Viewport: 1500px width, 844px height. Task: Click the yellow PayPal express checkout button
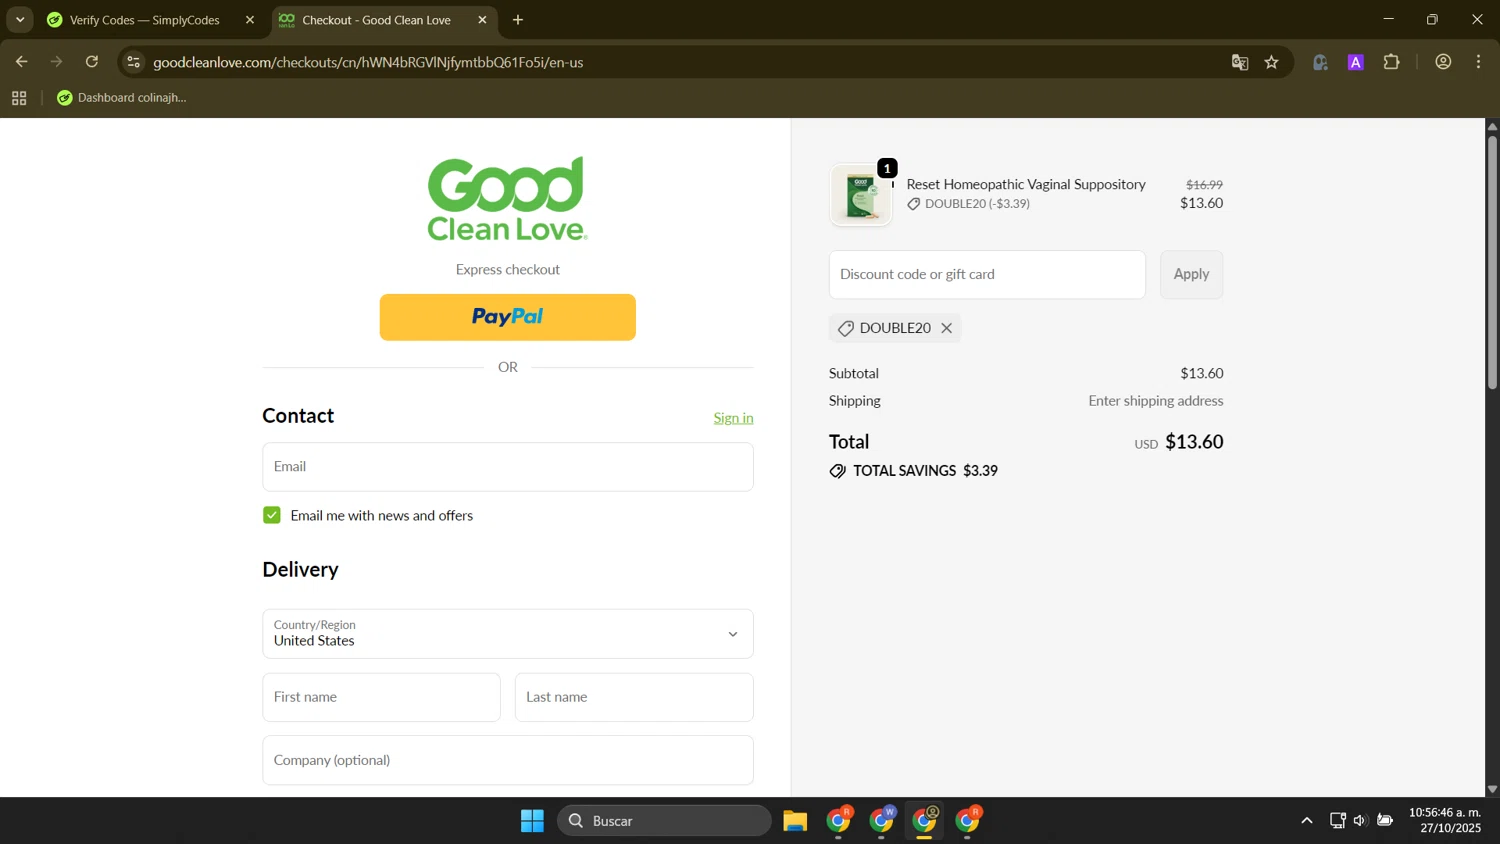tap(507, 317)
